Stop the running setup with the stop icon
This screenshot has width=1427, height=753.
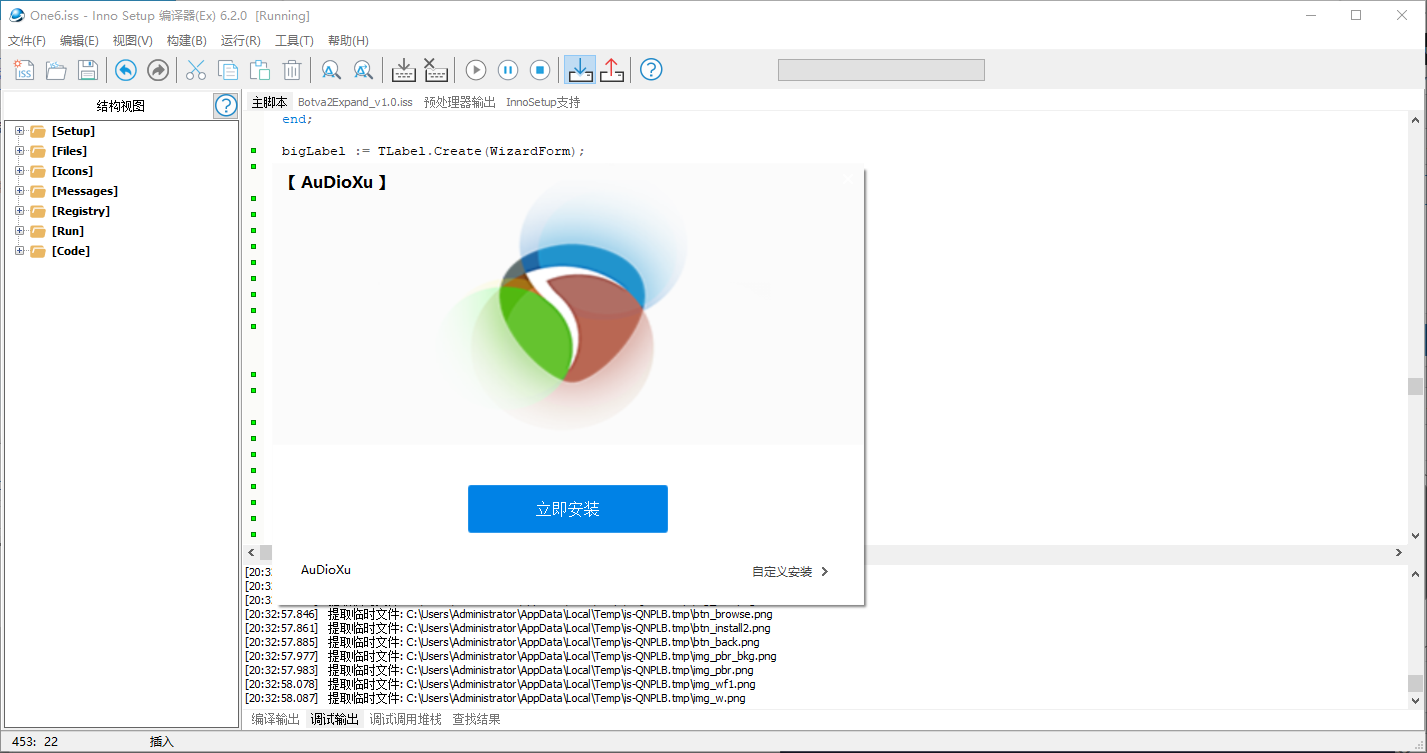[x=540, y=70]
